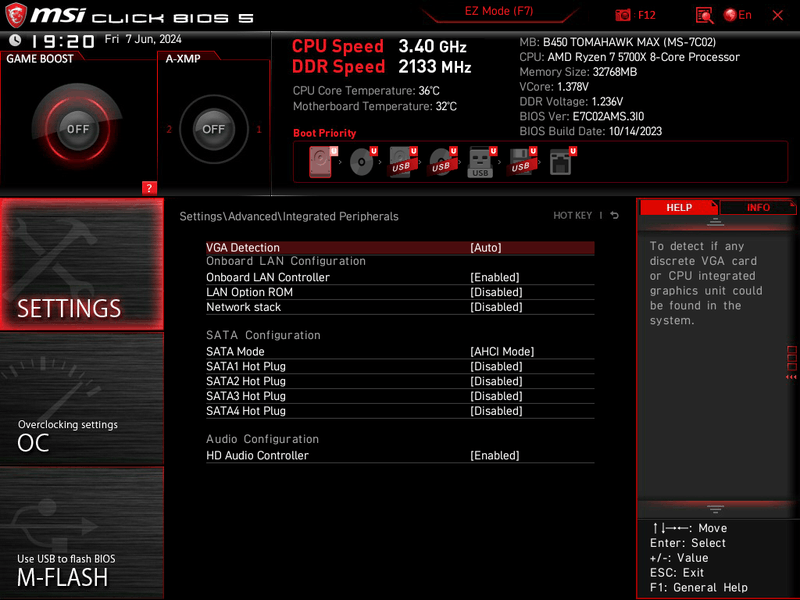This screenshot has width=800, height=600.
Task: Switch to the HELP tab
Action: (679, 208)
